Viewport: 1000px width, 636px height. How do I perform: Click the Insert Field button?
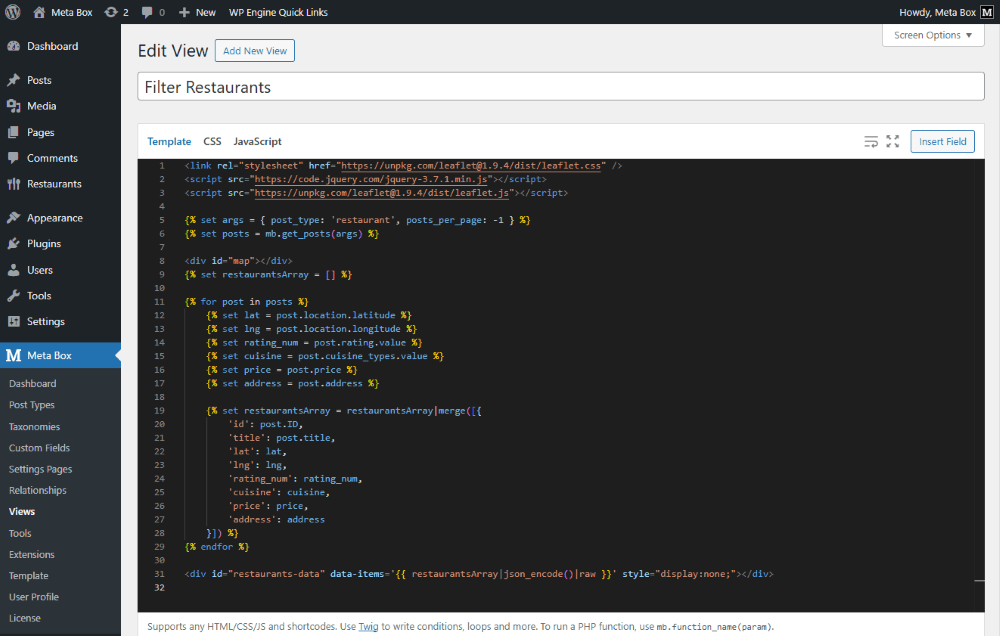(942, 142)
